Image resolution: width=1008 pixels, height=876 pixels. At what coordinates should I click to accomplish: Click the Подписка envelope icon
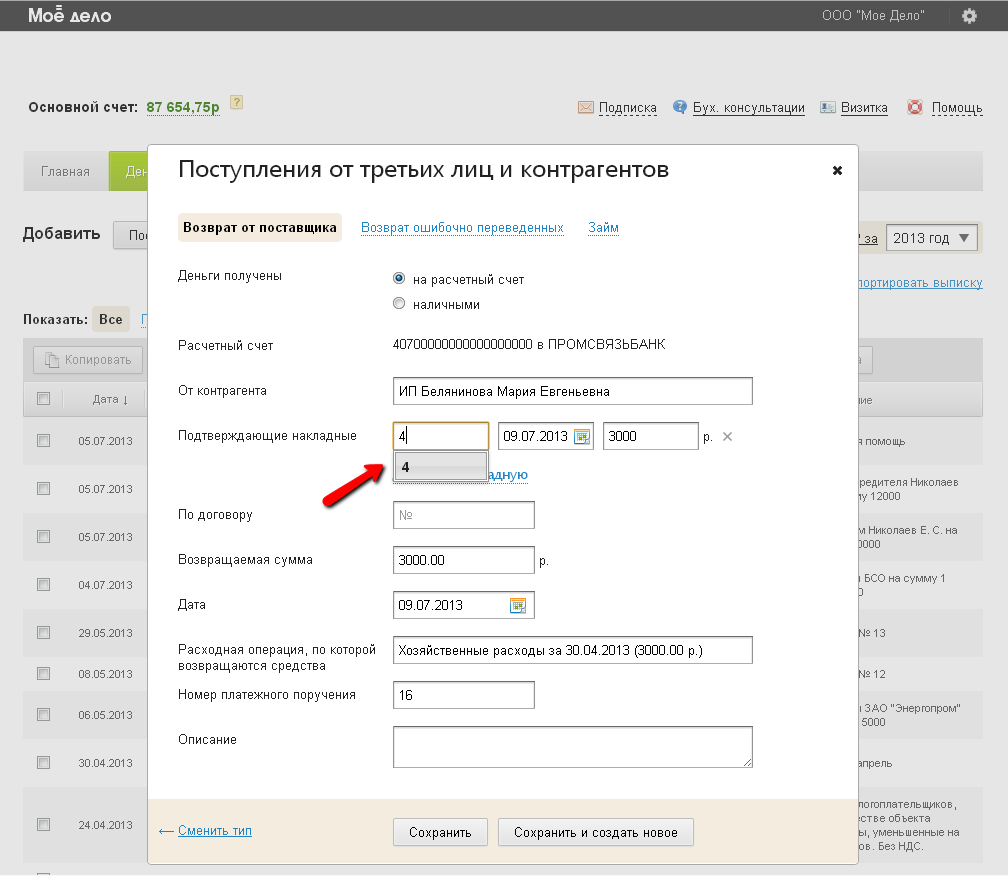coord(585,107)
